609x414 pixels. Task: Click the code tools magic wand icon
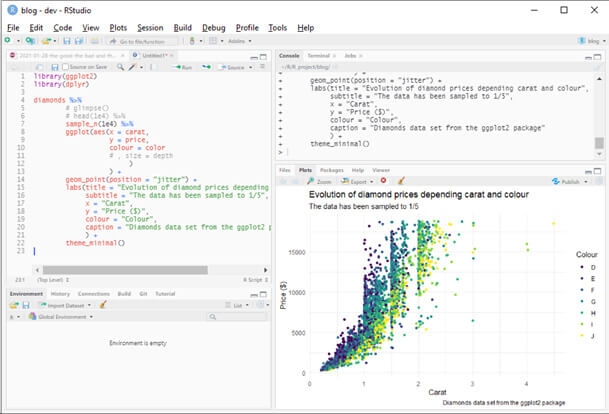(x=131, y=66)
